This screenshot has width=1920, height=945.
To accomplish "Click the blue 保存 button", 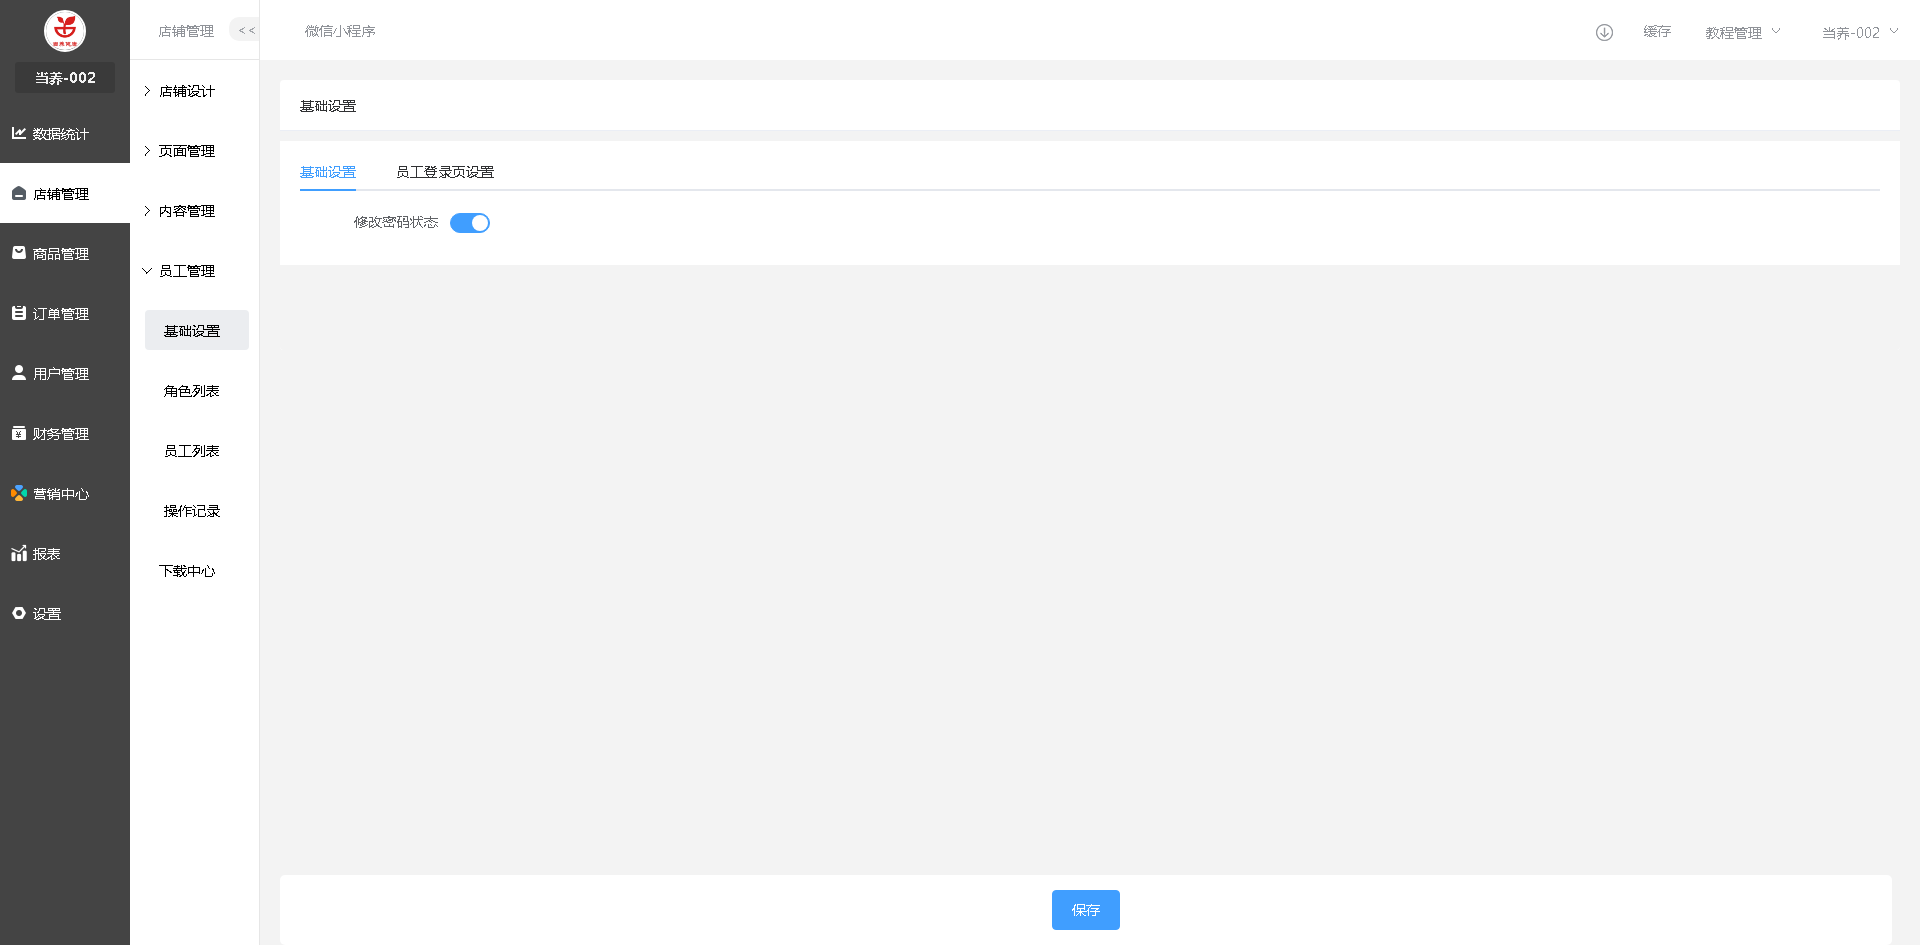I will [x=1085, y=910].
